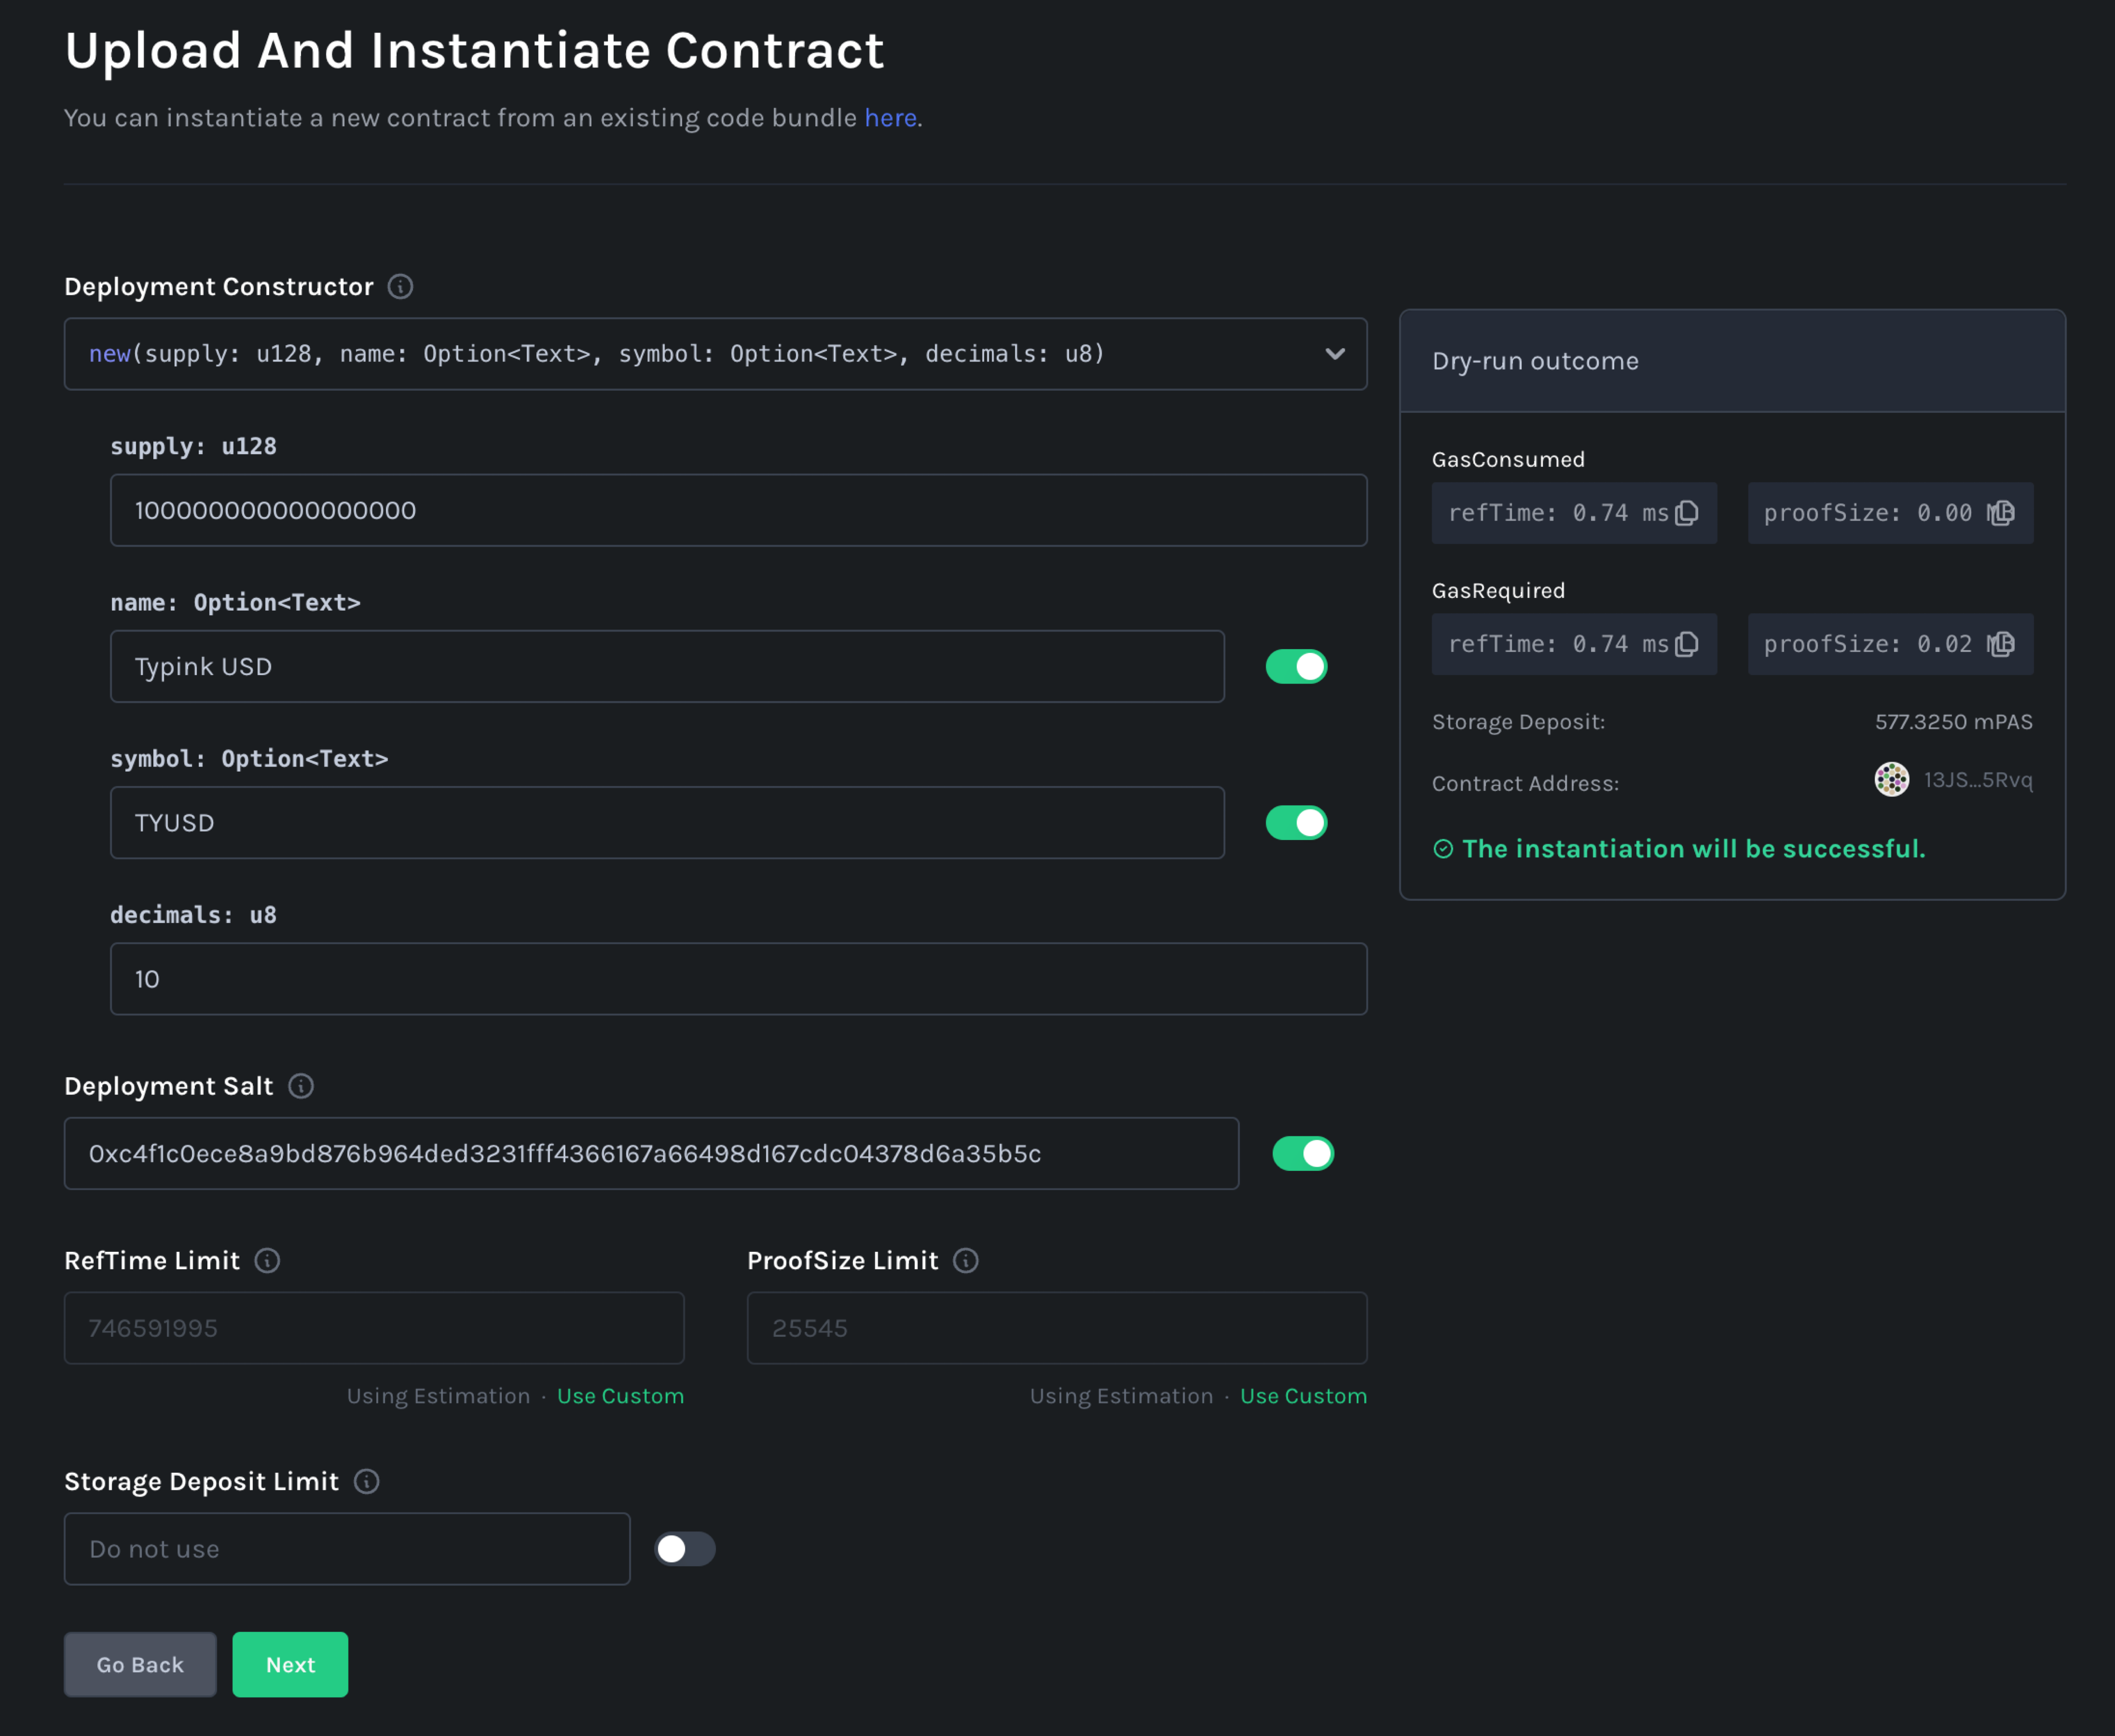Copy GasConsumed refTime value
Screen dimensions: 2115x1736
click(1687, 513)
